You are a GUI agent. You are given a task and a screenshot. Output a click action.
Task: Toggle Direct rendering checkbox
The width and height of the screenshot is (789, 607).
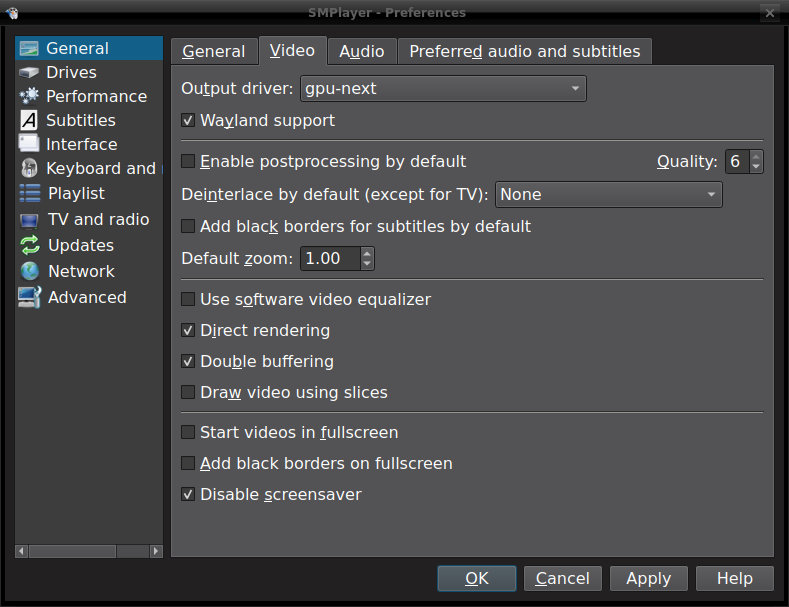(188, 330)
